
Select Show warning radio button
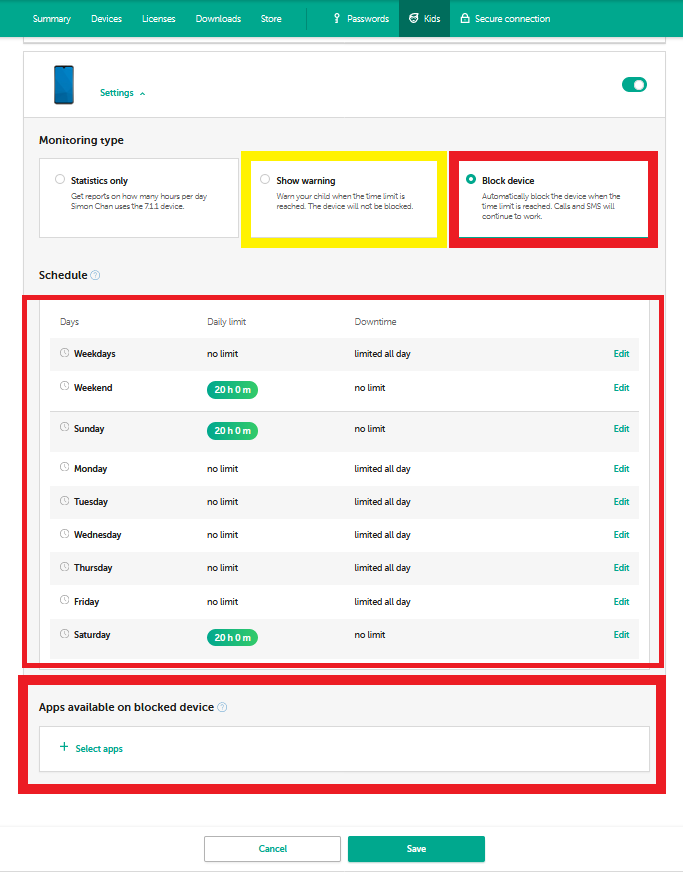tap(265, 179)
